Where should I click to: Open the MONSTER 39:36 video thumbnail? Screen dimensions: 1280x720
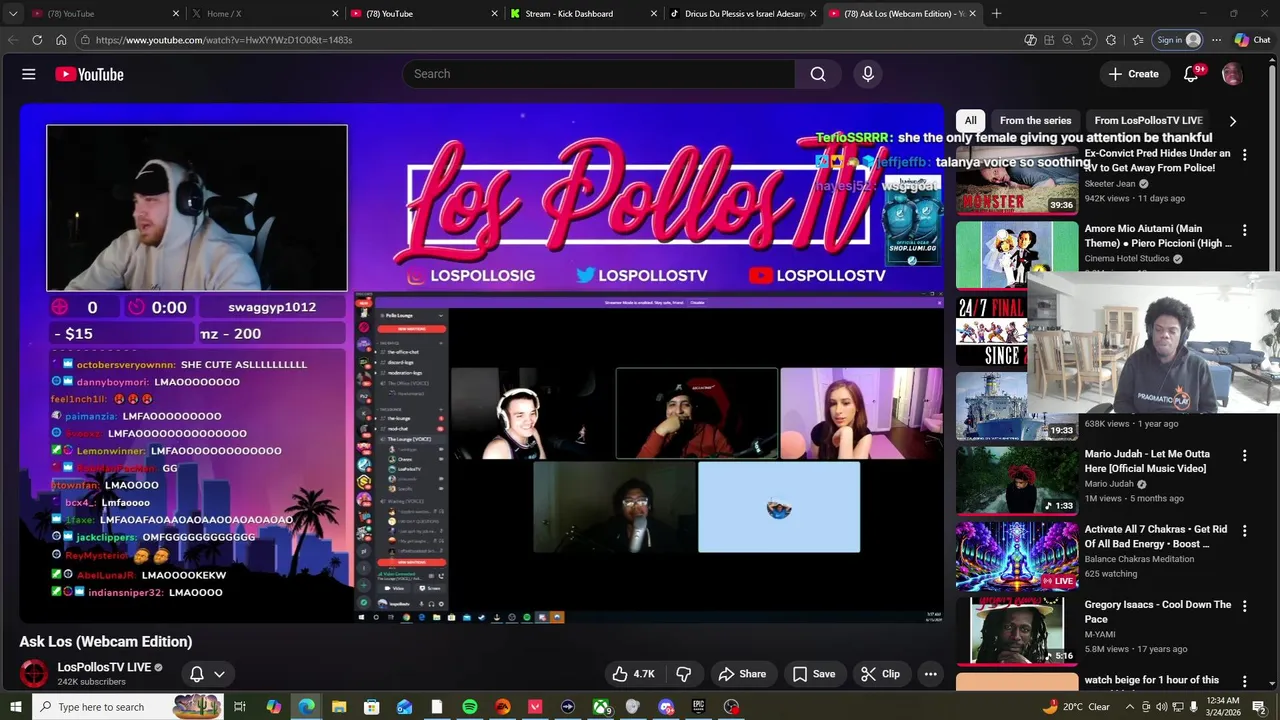point(1017,180)
